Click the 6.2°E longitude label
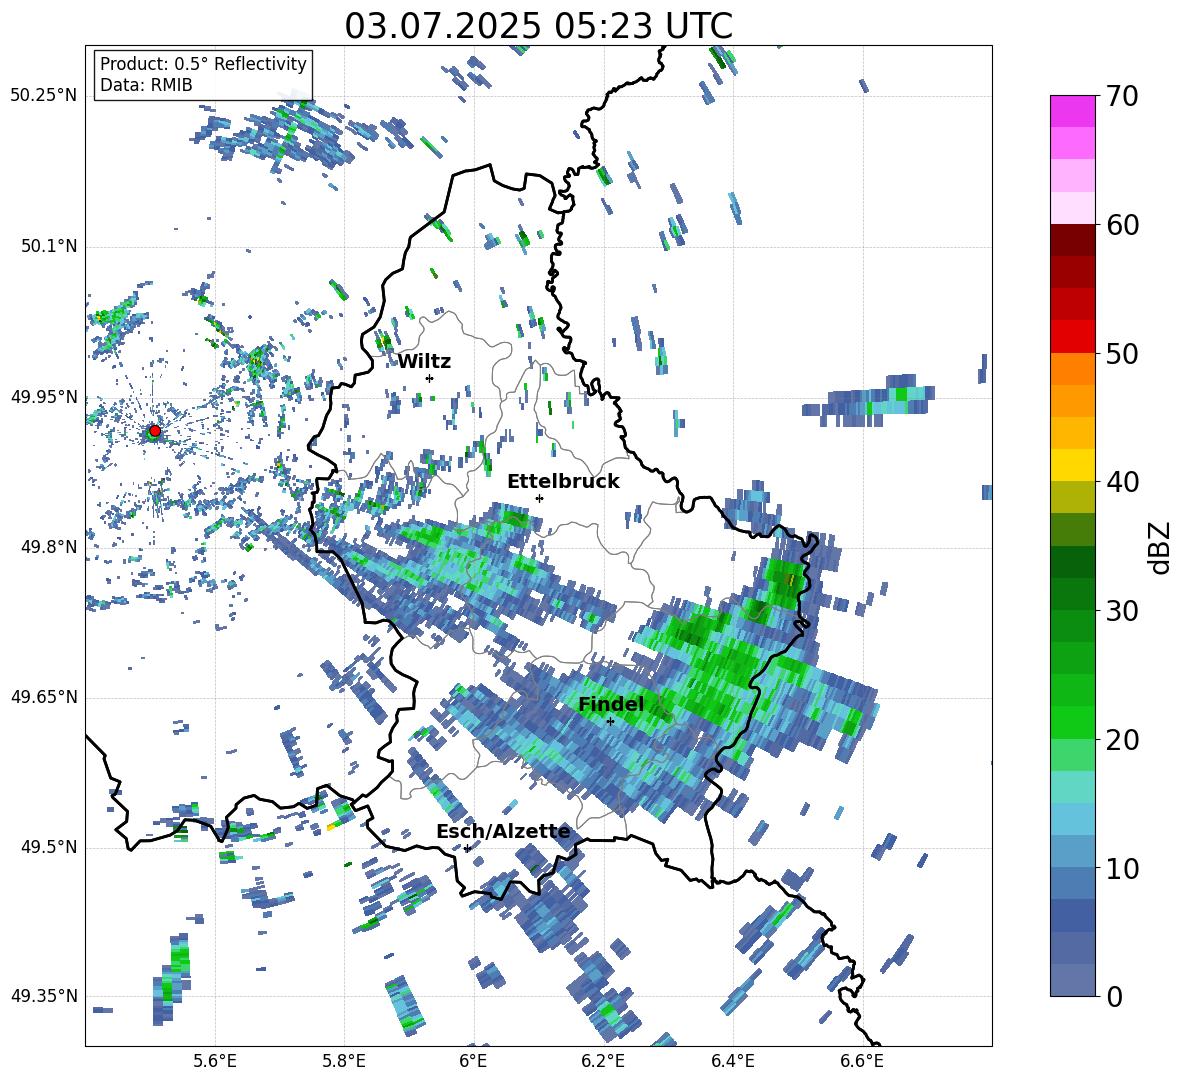Viewport: 1184px width, 1081px height. 603,1061
